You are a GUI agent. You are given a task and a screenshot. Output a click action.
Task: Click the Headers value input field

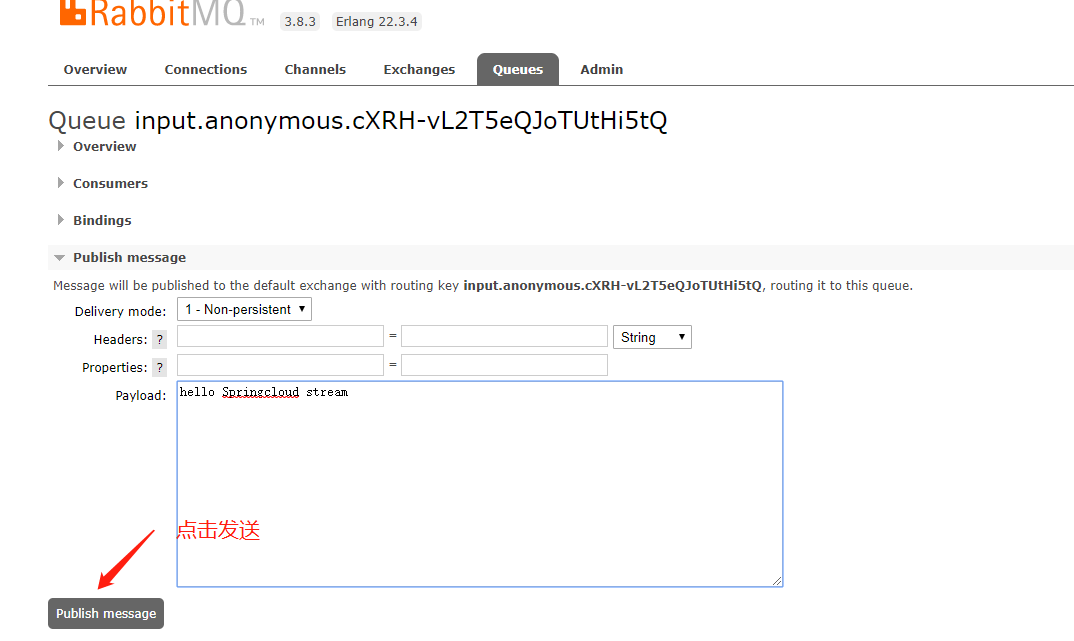[x=504, y=336]
